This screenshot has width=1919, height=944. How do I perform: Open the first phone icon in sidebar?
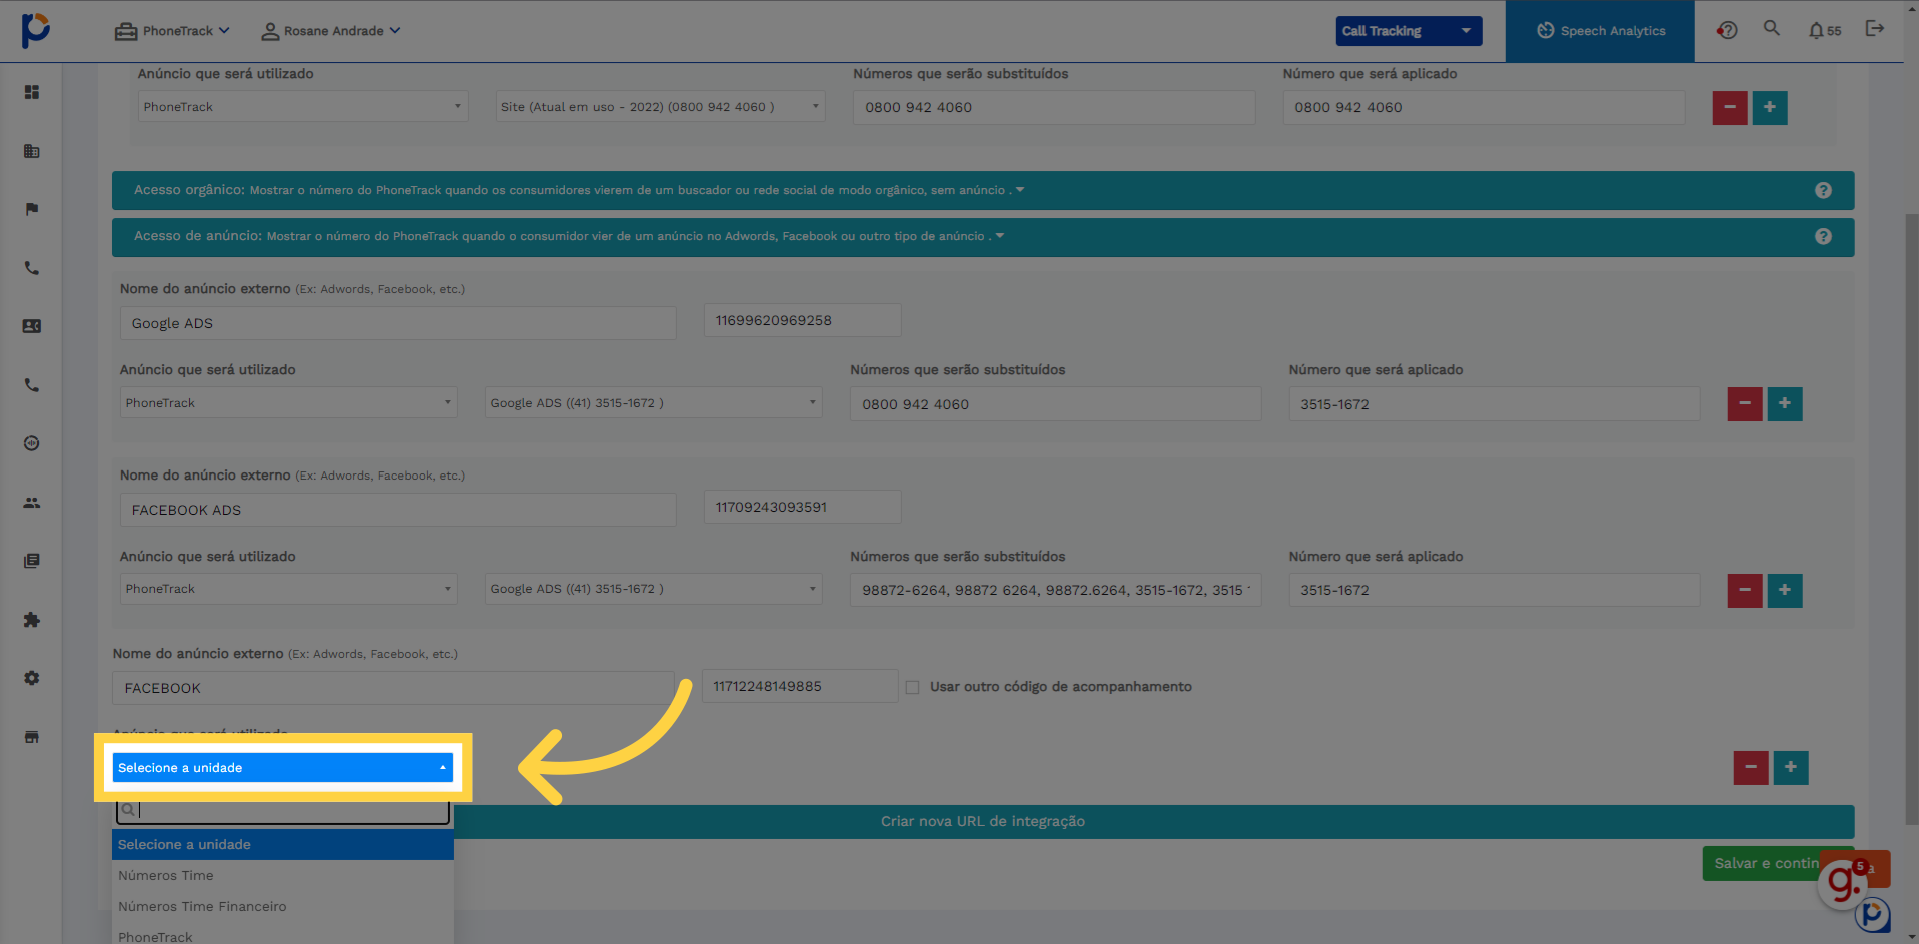(x=32, y=268)
